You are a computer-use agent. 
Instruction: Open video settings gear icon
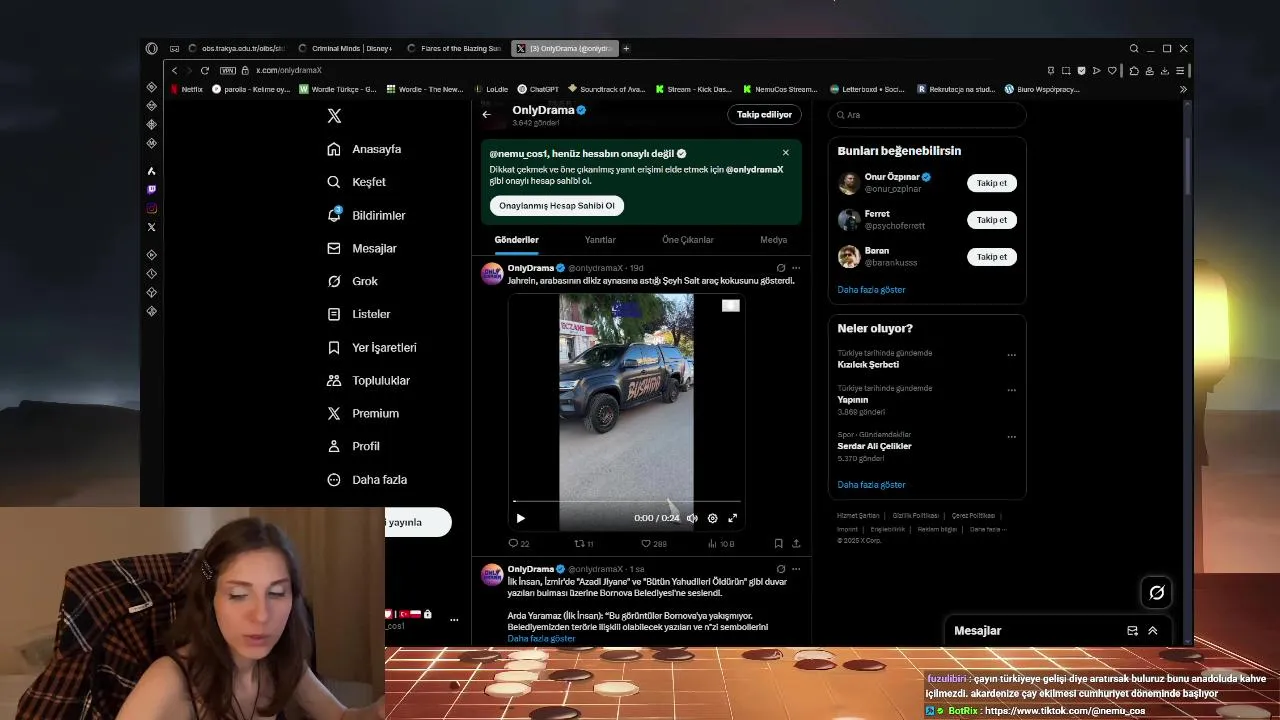click(712, 518)
